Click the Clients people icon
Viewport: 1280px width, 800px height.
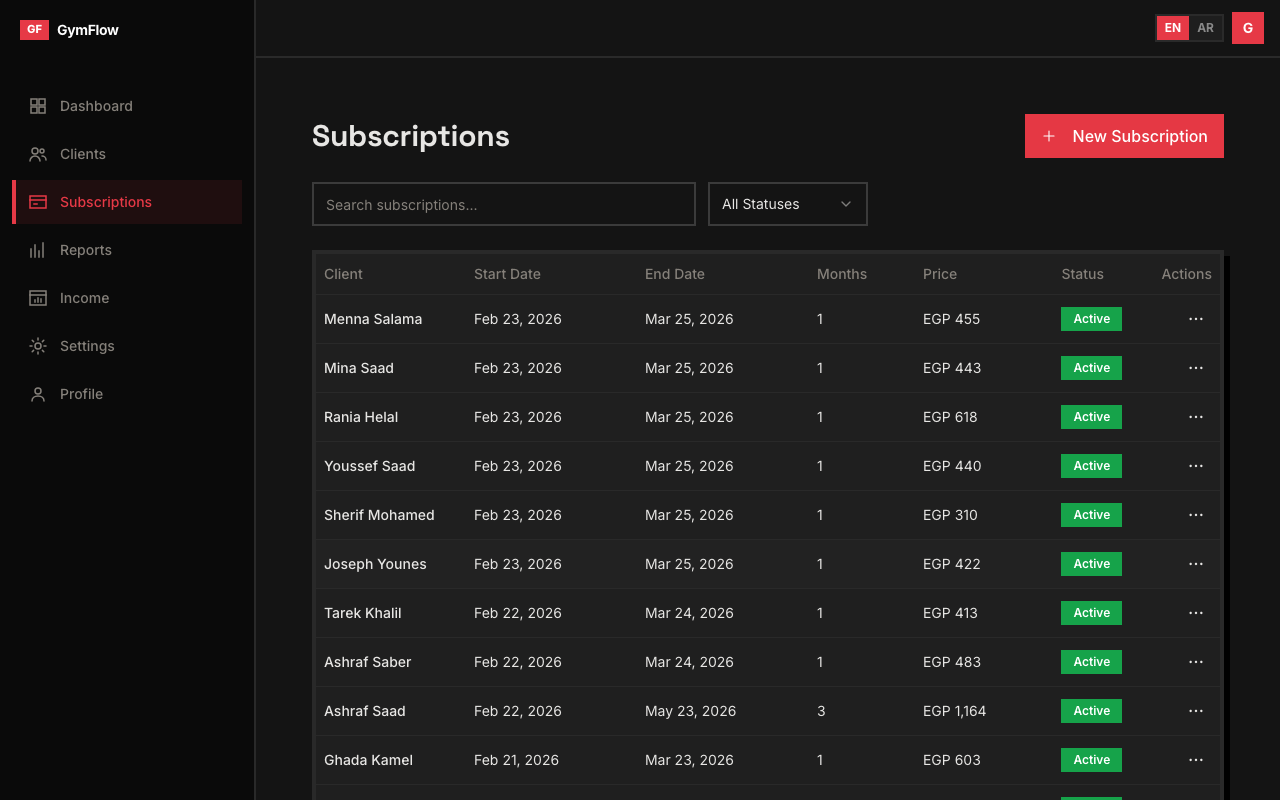[38, 154]
